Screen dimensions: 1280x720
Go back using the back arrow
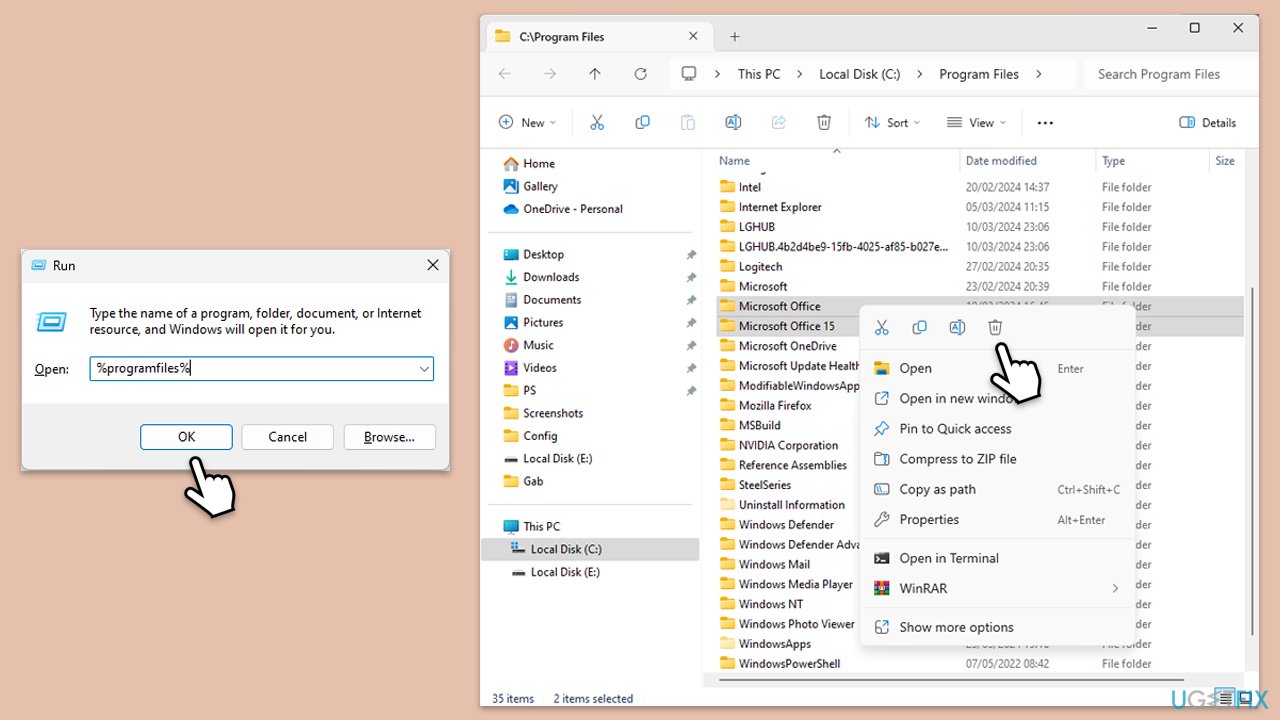click(504, 74)
